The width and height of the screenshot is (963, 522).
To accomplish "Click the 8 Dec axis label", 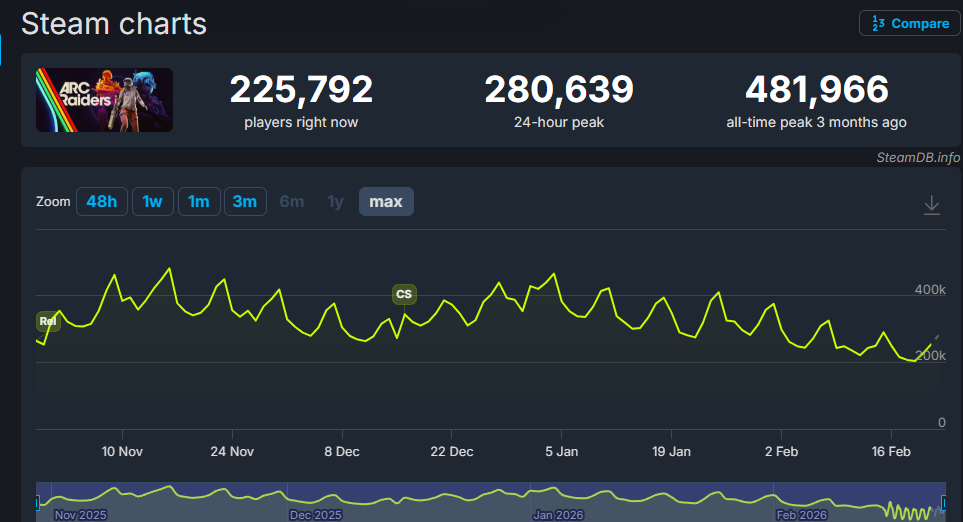I will pyautogui.click(x=342, y=451).
